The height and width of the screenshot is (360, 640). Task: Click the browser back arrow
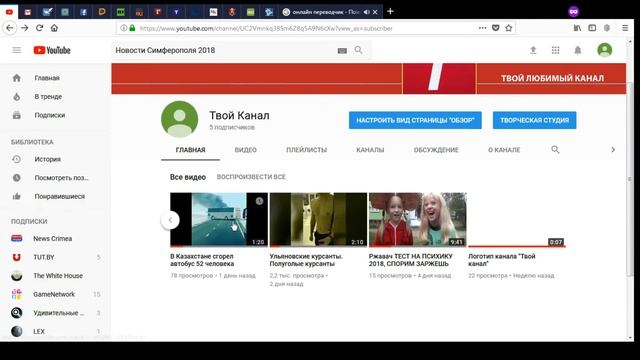10,28
